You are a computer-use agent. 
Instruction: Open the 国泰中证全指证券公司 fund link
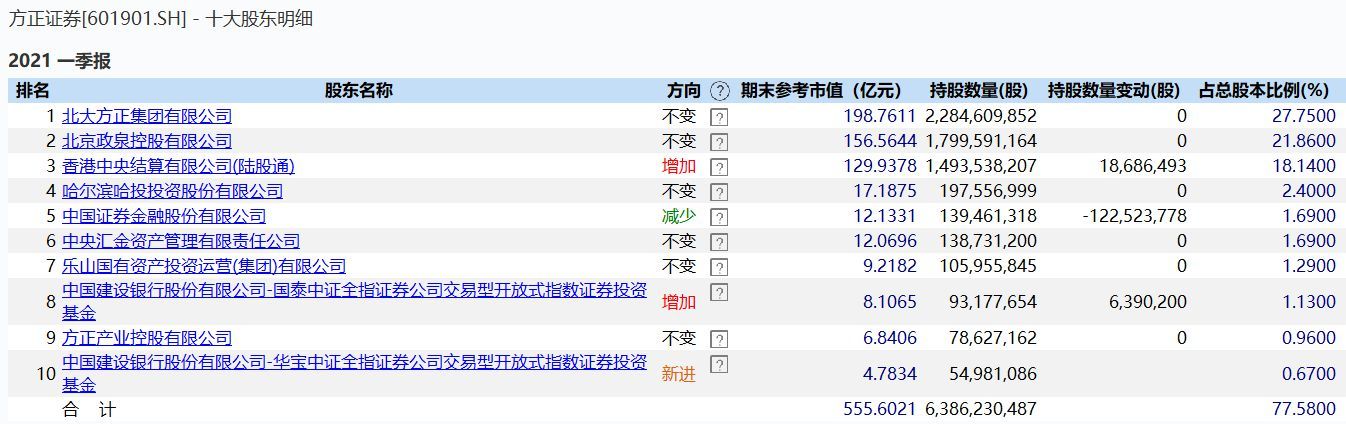click(355, 301)
